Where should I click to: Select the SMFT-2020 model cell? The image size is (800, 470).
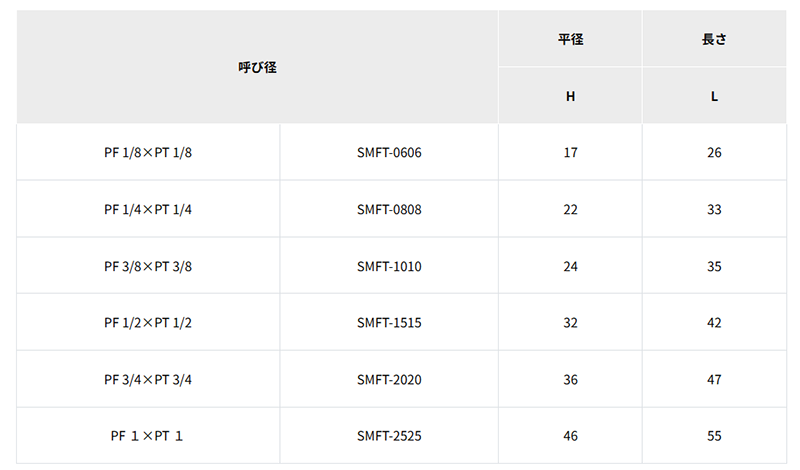[389, 379]
